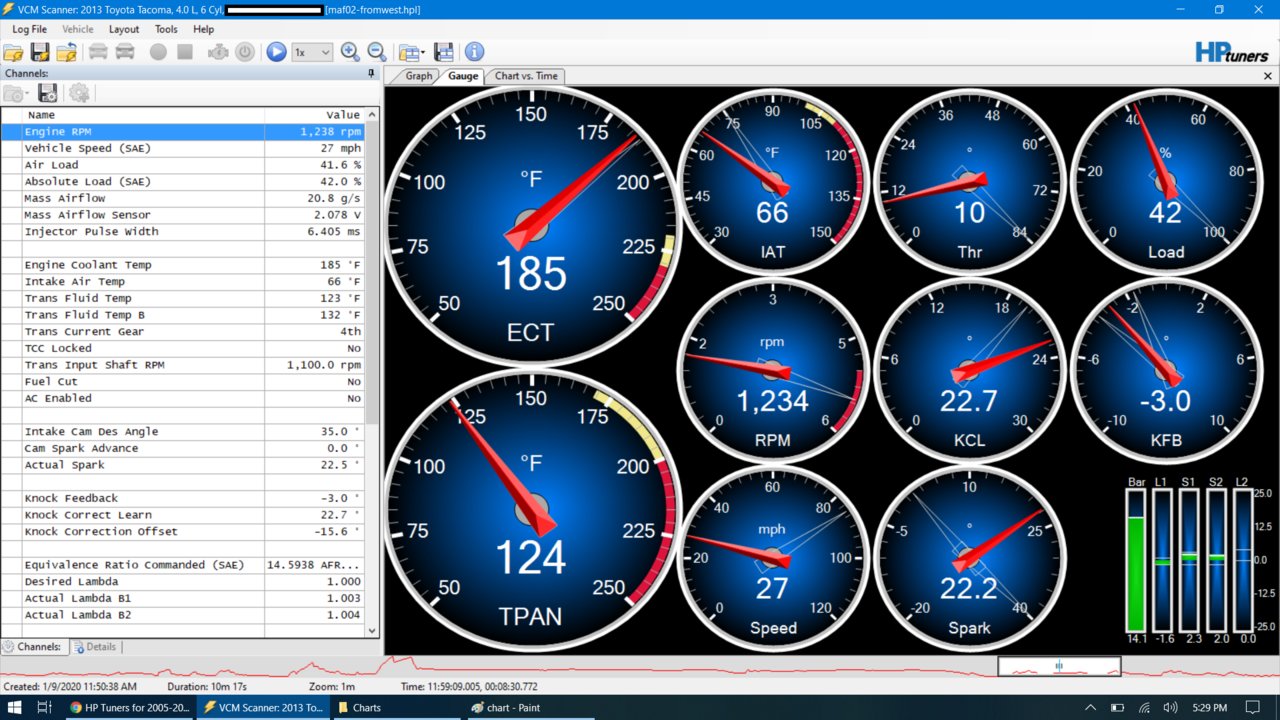Click the IAT gauge

[x=772, y=183]
